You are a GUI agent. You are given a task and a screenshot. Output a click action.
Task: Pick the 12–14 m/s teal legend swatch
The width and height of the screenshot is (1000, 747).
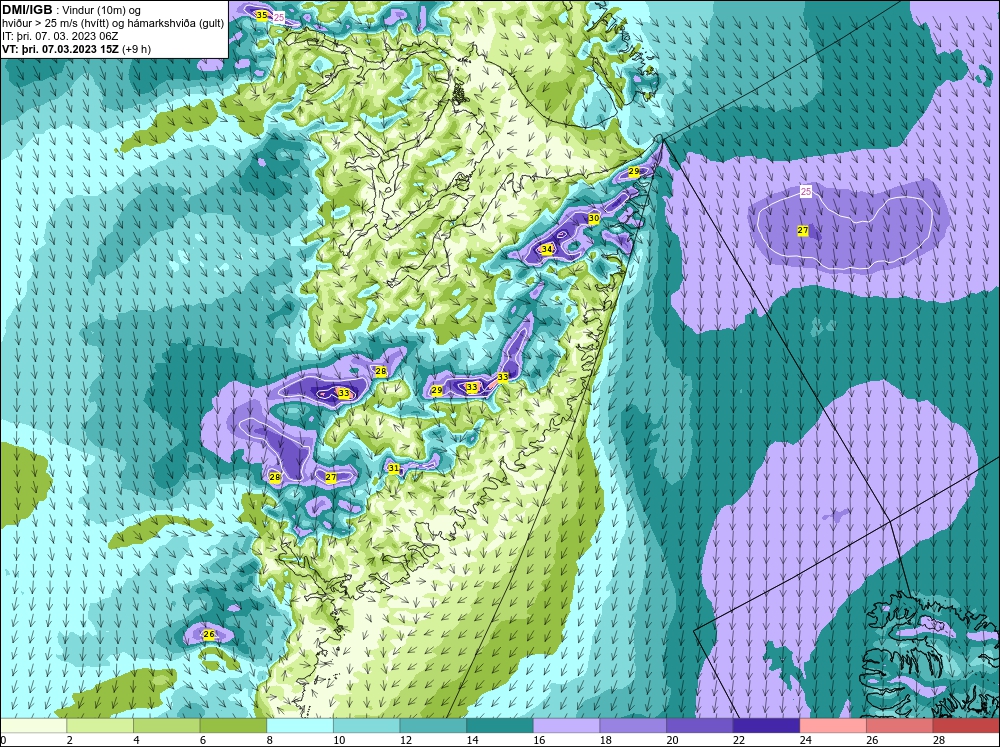[x=433, y=726]
